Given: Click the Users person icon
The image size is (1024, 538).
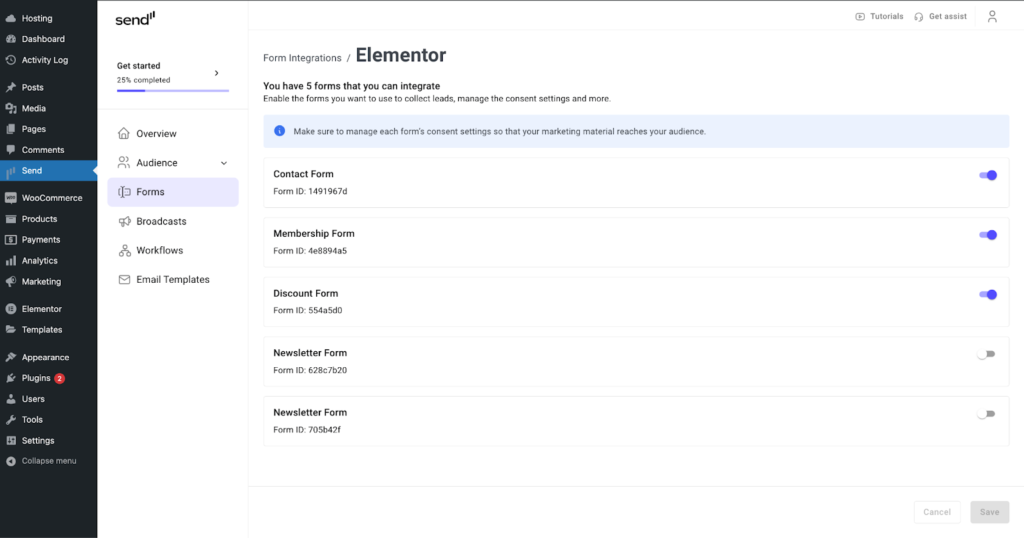Looking at the screenshot, I should 10,399.
